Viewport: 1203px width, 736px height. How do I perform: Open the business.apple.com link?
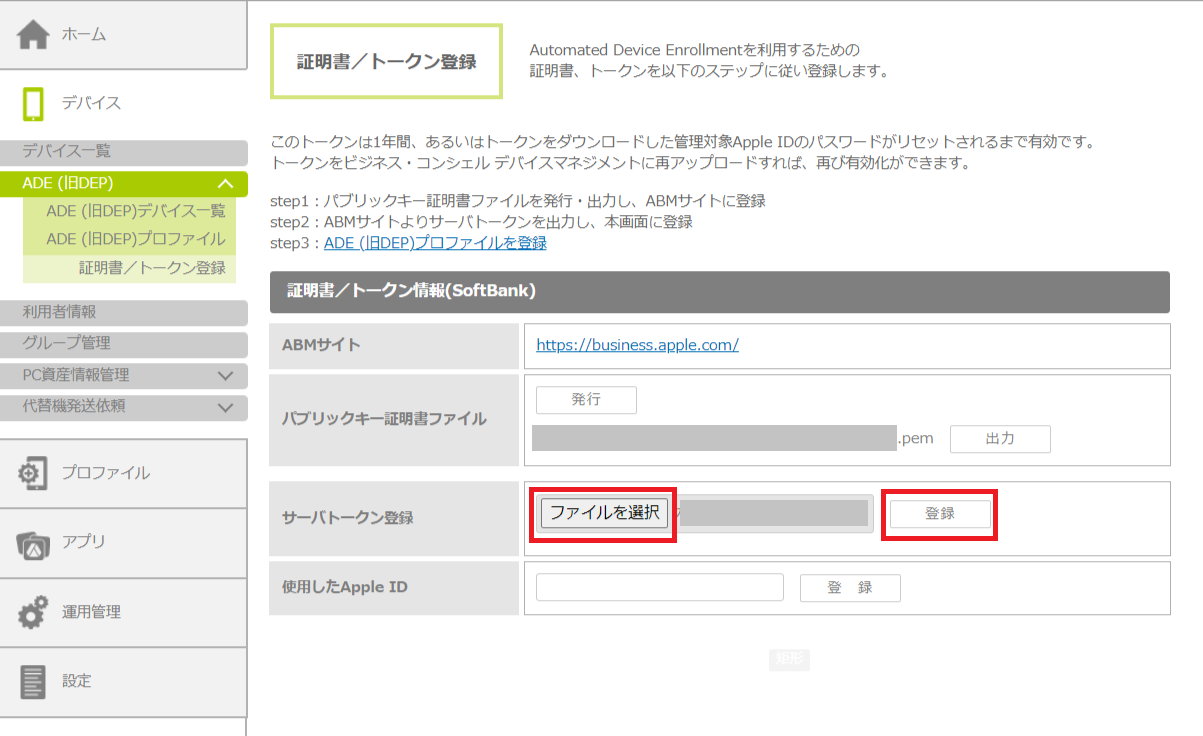[x=637, y=345]
